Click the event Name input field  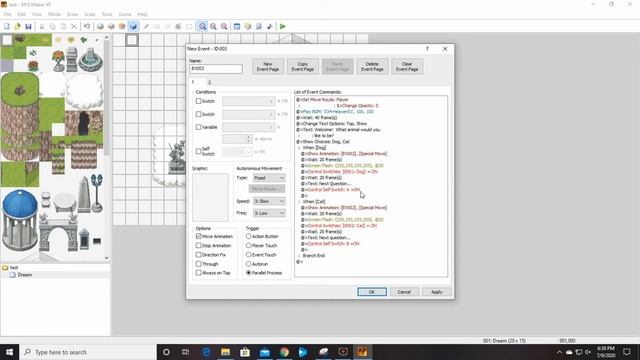click(x=216, y=69)
